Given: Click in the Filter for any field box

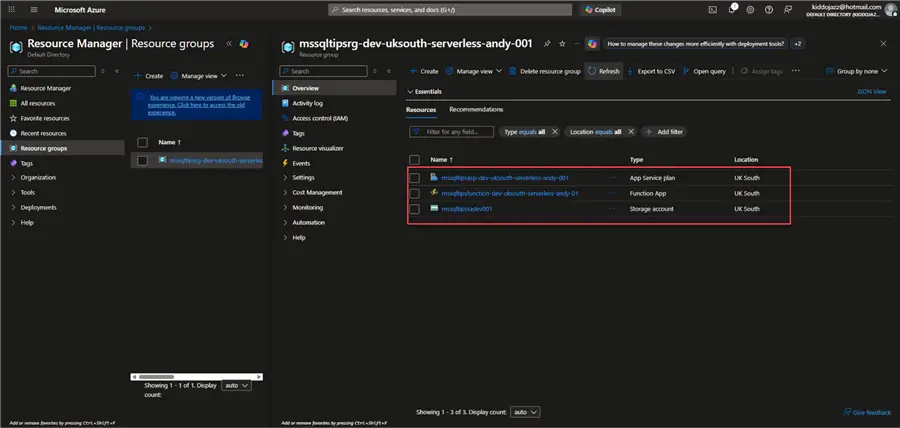Looking at the screenshot, I should point(451,132).
